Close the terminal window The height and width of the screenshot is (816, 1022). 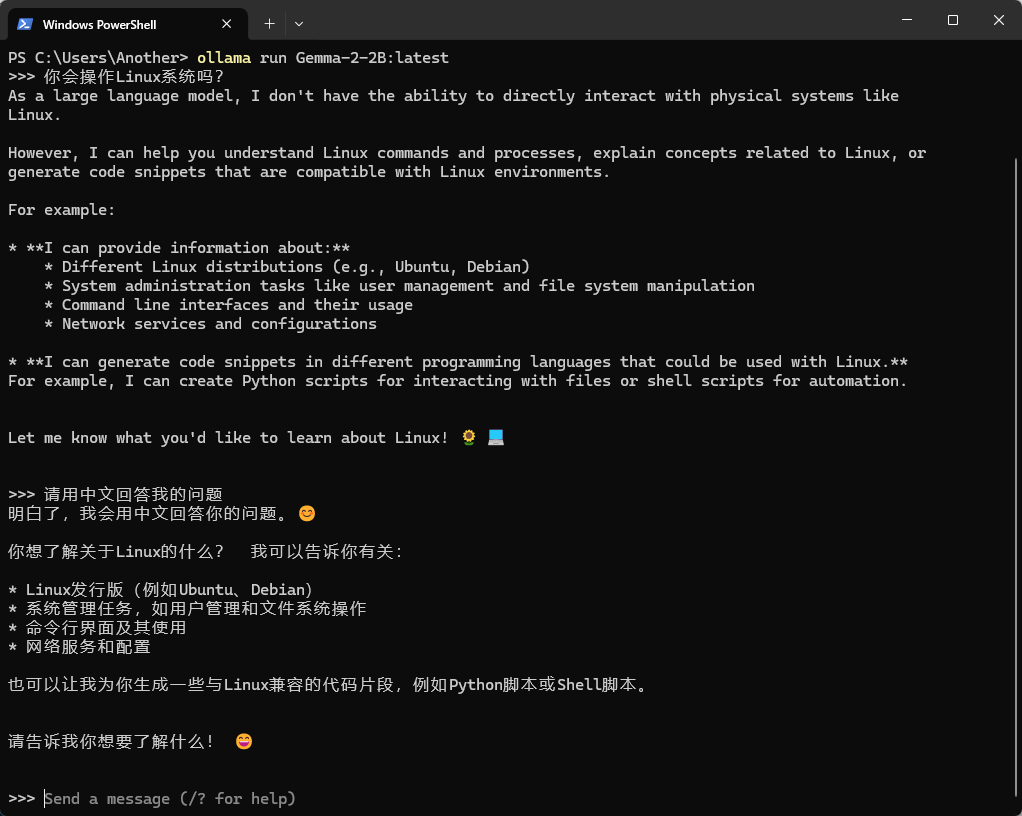pyautogui.click(x=998, y=20)
